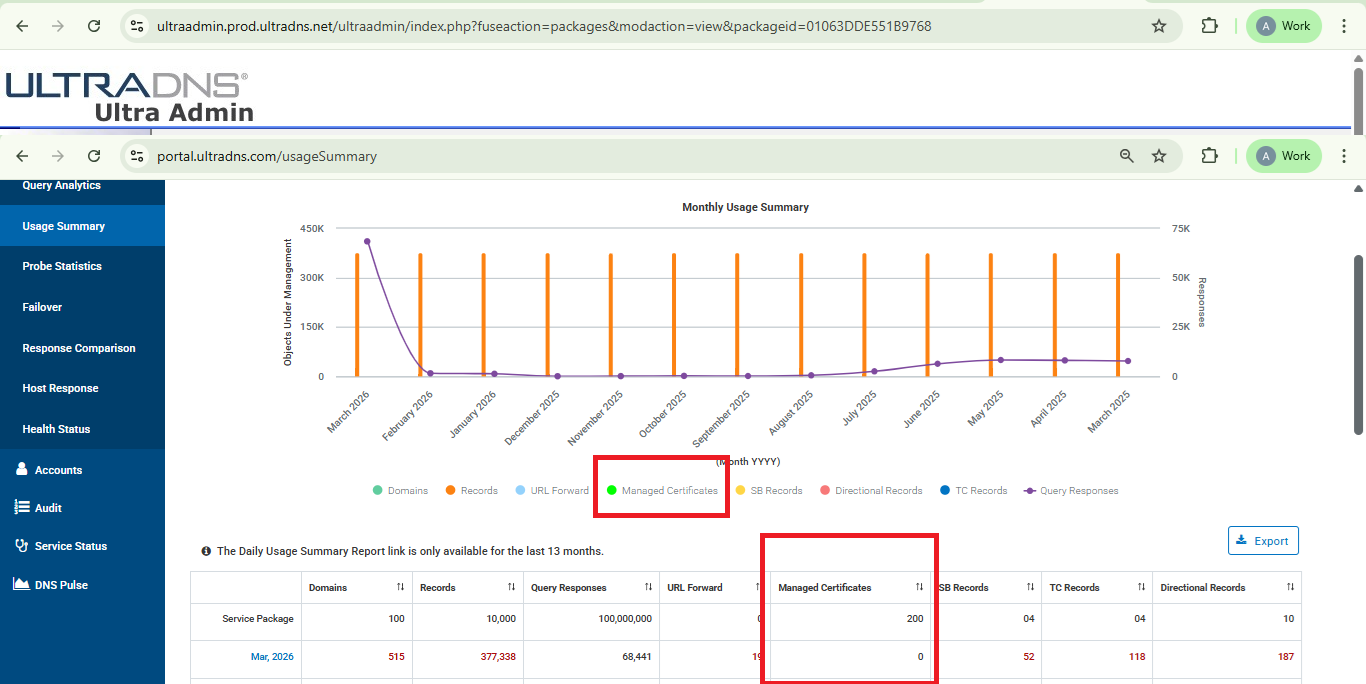
Task: Click the March 2026 query responses data point
Action: [x=367, y=241]
